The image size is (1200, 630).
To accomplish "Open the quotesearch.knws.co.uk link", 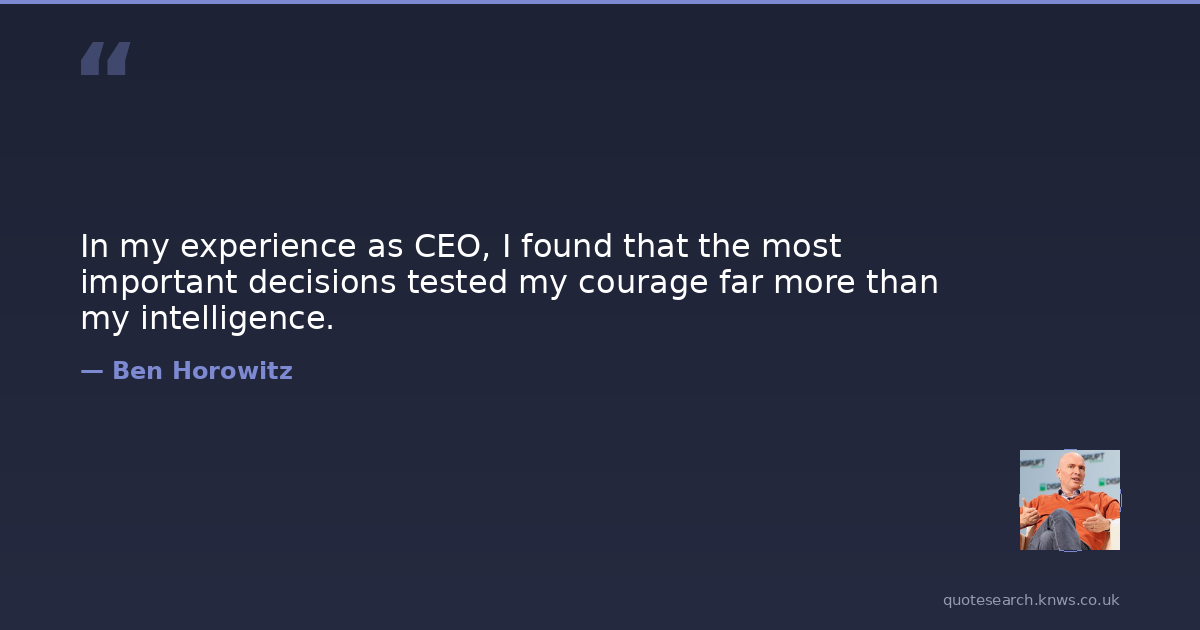I will [x=1030, y=600].
